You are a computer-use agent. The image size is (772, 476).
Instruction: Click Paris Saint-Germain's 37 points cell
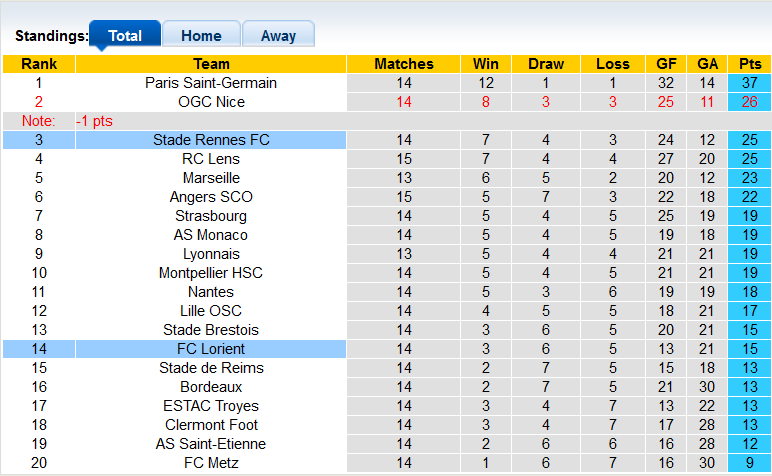(750, 83)
